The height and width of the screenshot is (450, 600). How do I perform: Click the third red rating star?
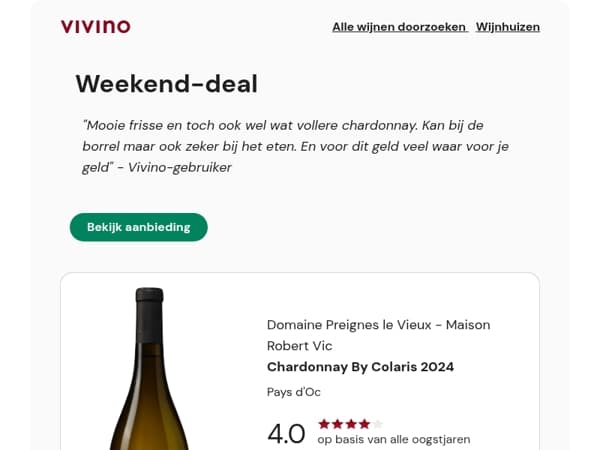click(351, 424)
